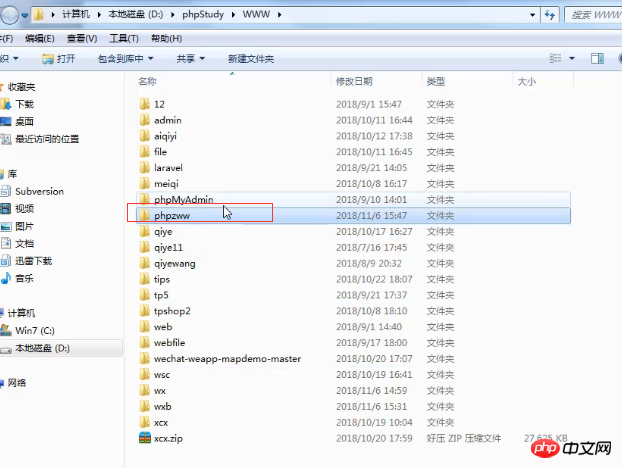The height and width of the screenshot is (468, 622).
Task: Click phpStudy in address breadcrumb
Action: pyautogui.click(x=203, y=14)
